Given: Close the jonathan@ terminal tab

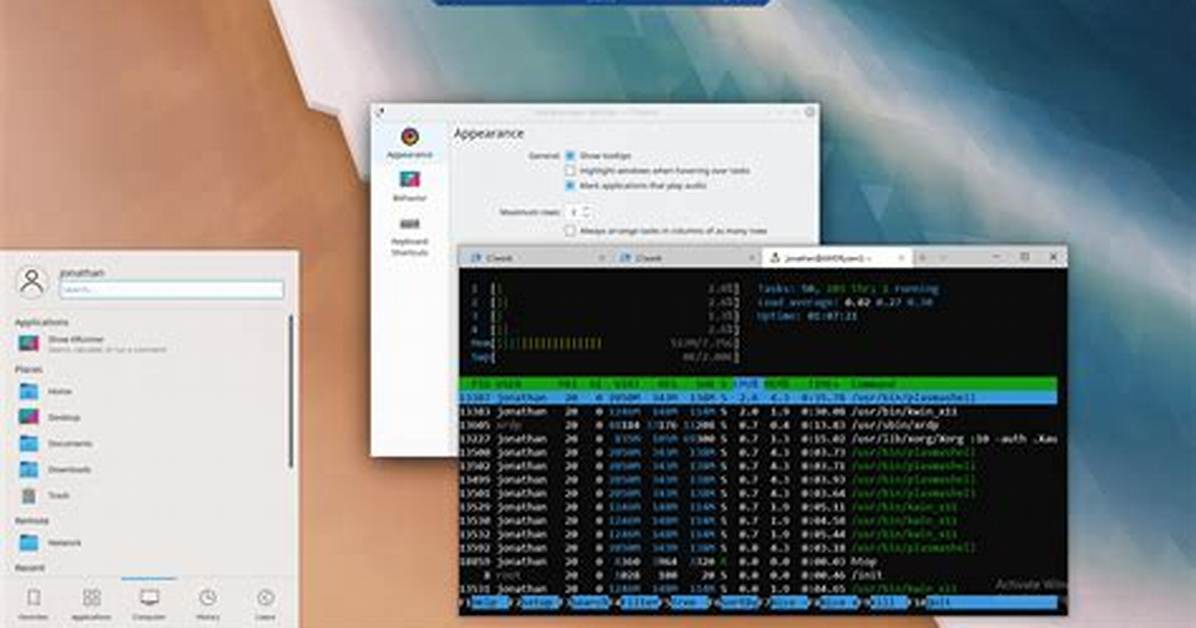Looking at the screenshot, I should (x=902, y=258).
